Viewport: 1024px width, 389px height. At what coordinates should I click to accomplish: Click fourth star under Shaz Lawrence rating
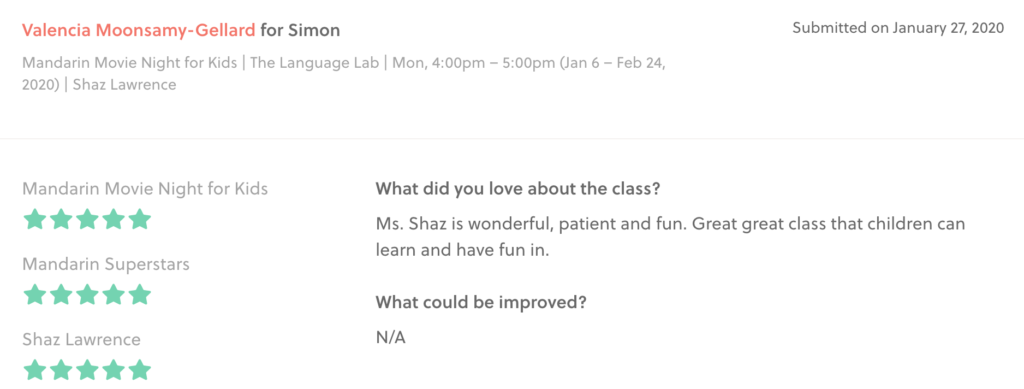113,370
